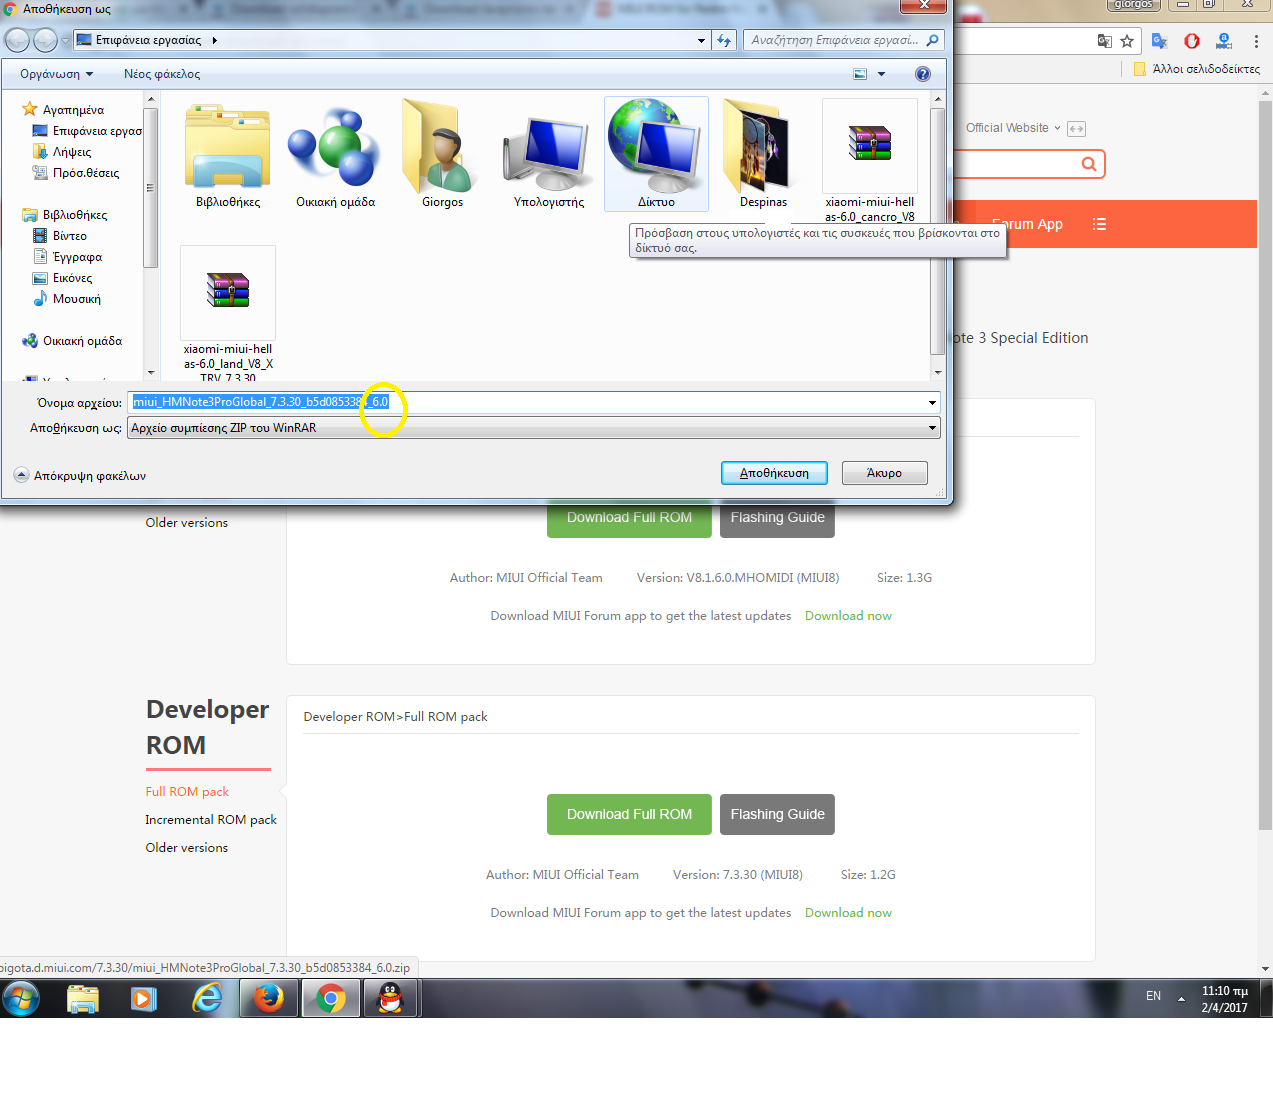Open Chrome three-dot menu
Image resolution: width=1273 pixels, height=1105 pixels.
(x=1256, y=41)
